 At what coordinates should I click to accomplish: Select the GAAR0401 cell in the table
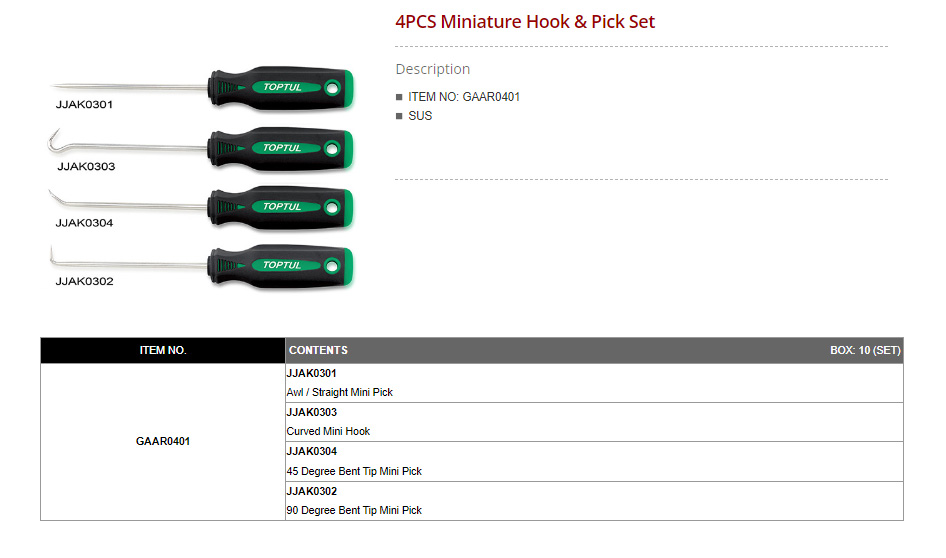tap(163, 441)
